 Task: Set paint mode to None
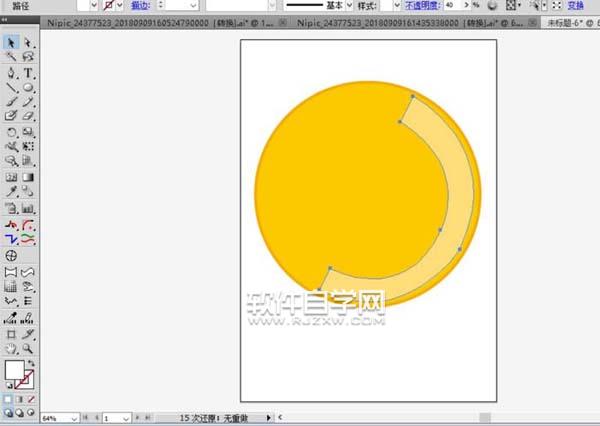(31, 400)
